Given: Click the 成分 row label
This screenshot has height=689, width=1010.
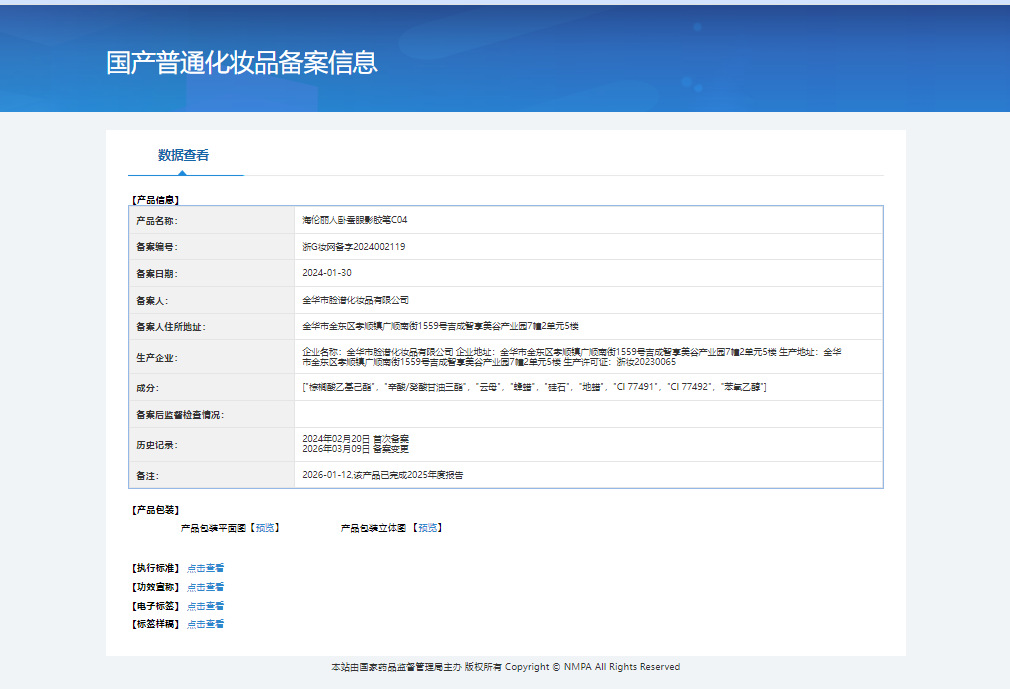Looking at the screenshot, I should pos(147,388).
